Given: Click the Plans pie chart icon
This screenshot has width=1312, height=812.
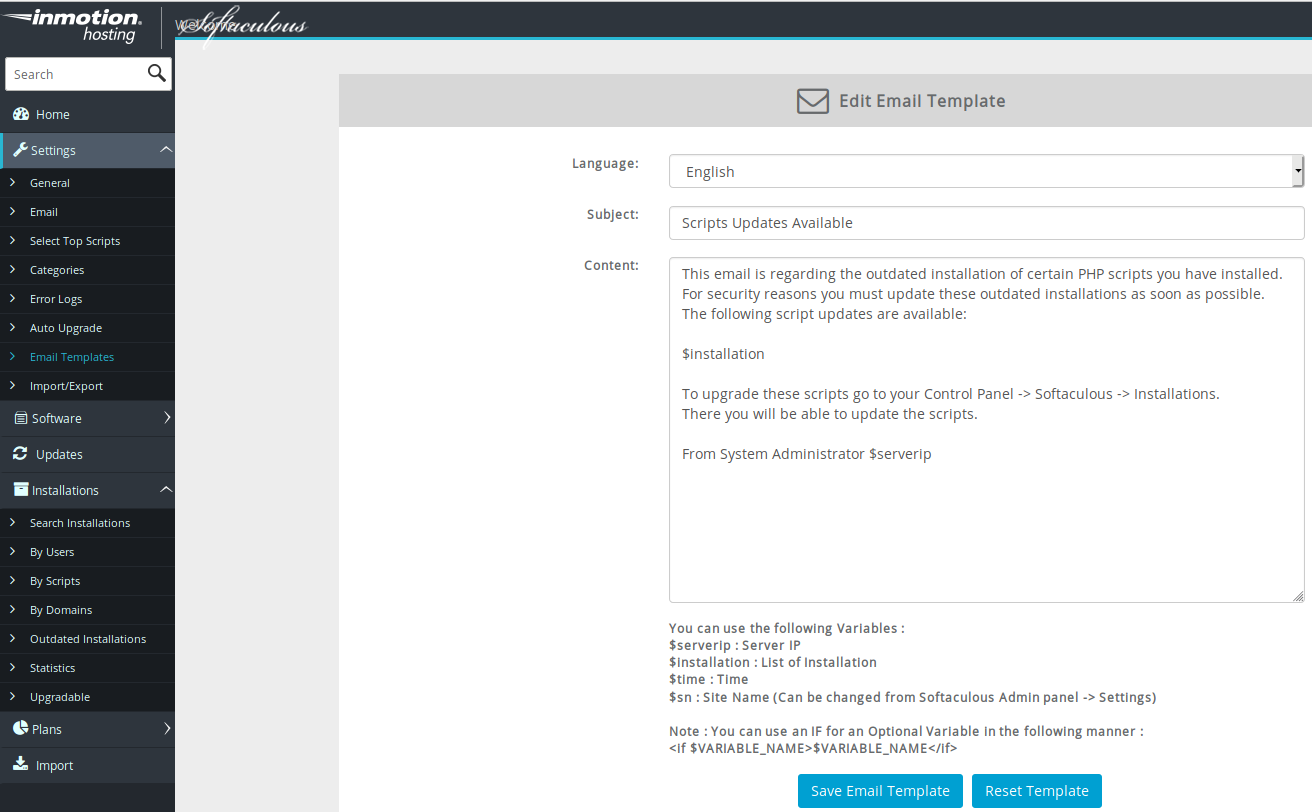Looking at the screenshot, I should pyautogui.click(x=20, y=729).
